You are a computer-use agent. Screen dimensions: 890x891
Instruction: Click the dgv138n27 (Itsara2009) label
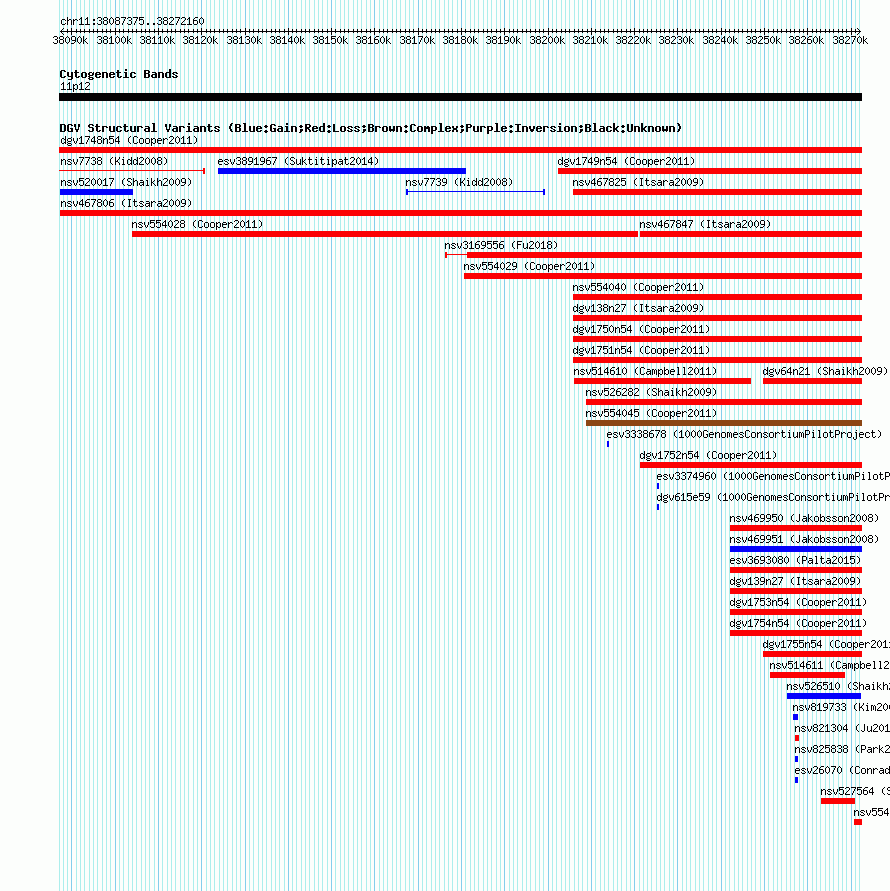point(638,309)
